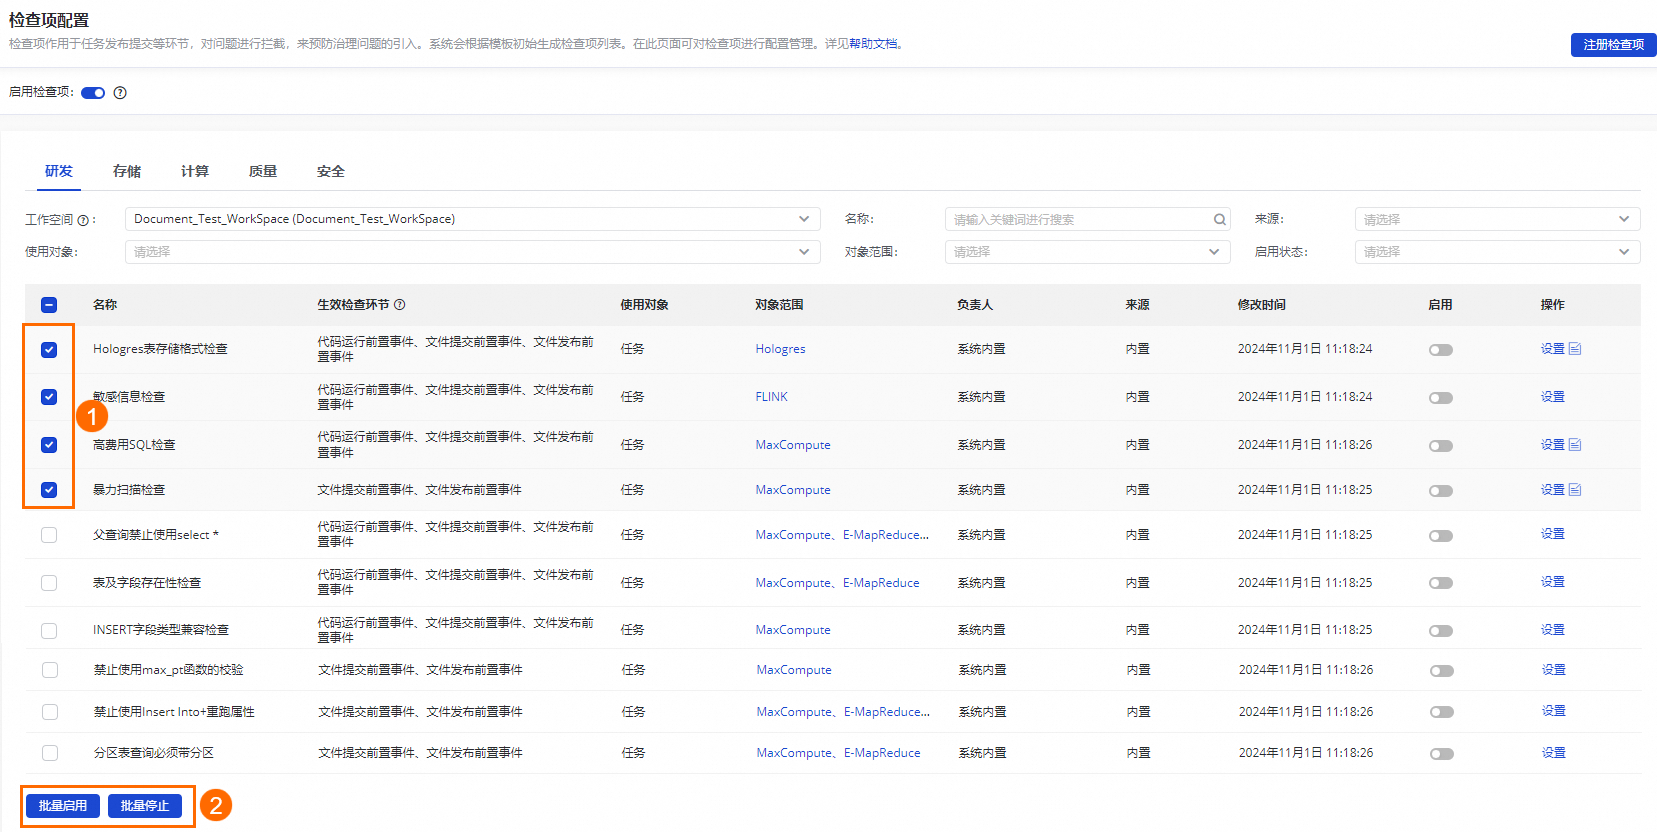Click 设置 link in 表及字段存在性检查 row
Screen dimensions: 1657x832
click(x=1552, y=582)
